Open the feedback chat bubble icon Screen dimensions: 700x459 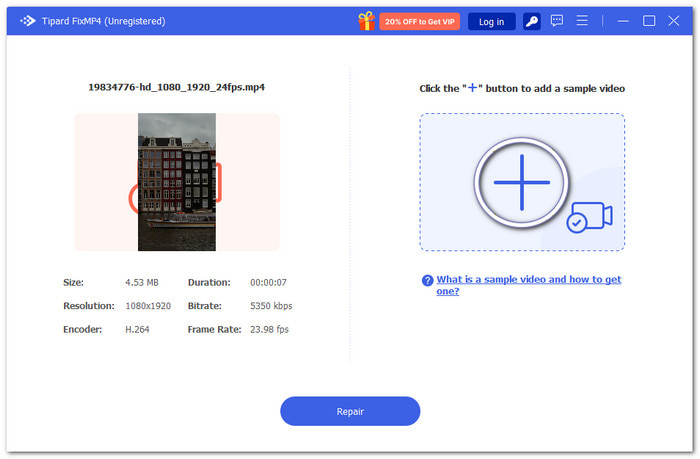point(556,21)
